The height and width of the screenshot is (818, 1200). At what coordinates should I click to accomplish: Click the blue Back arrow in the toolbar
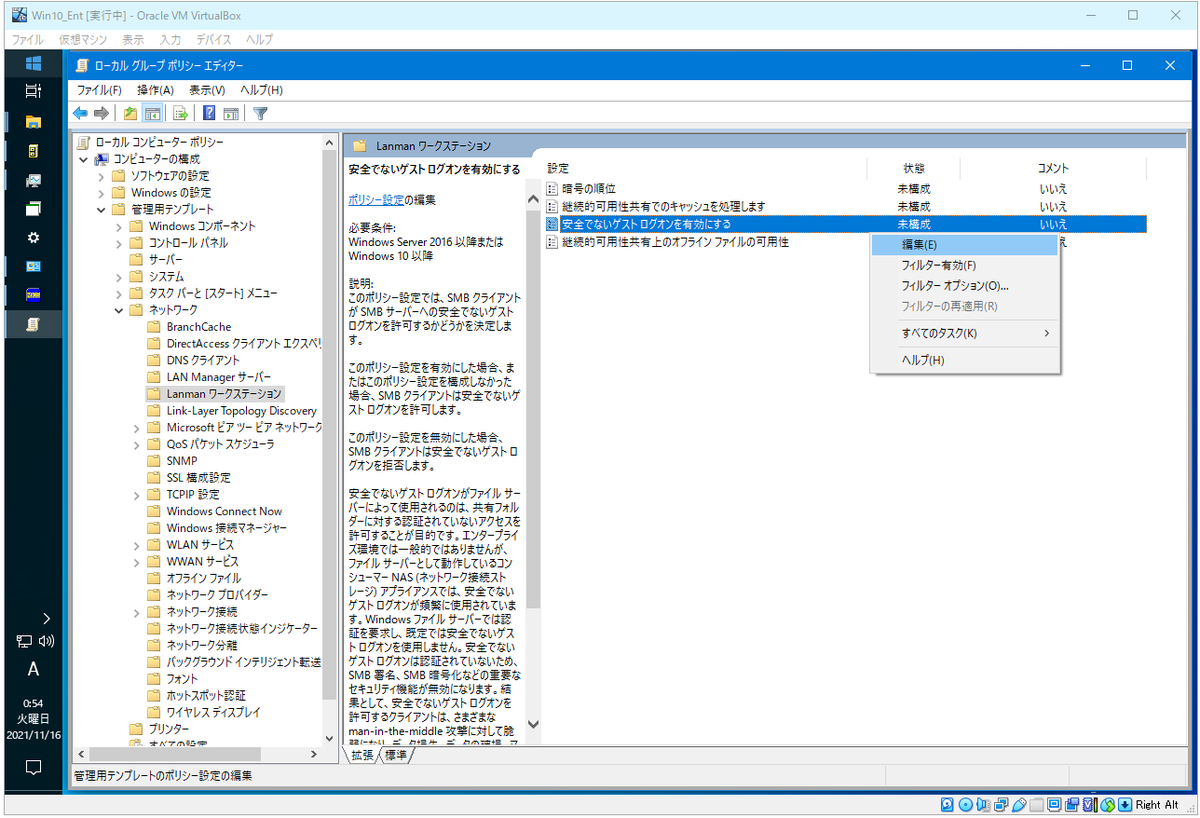tap(80, 113)
